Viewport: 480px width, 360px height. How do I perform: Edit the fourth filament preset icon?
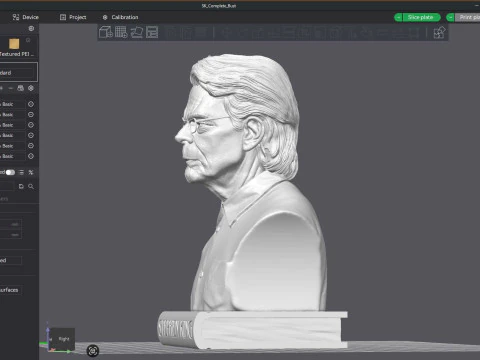click(31, 135)
